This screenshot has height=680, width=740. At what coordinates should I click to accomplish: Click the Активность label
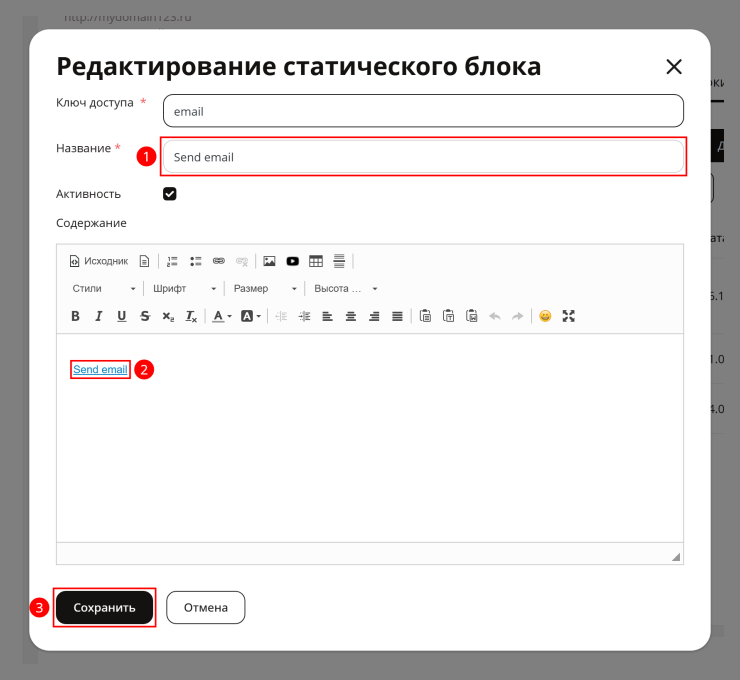88,194
